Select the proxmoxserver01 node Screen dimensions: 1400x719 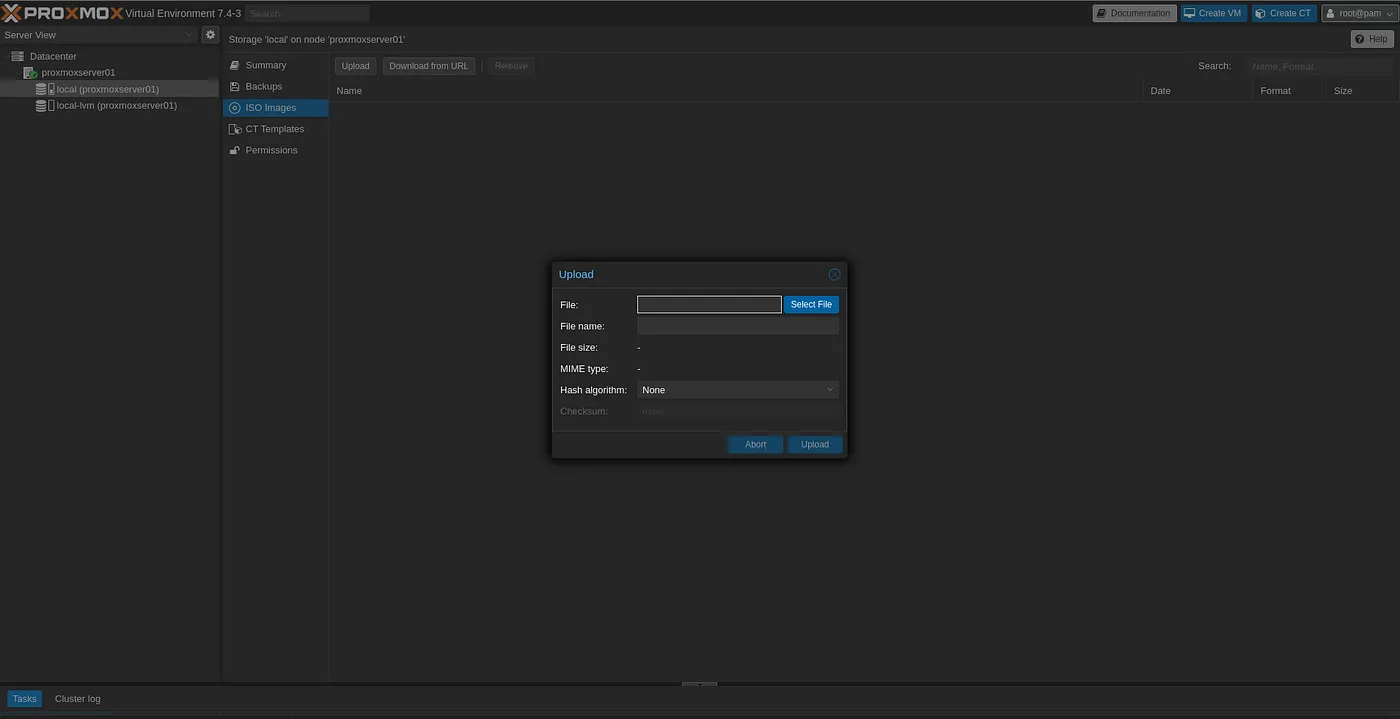[x=77, y=72]
